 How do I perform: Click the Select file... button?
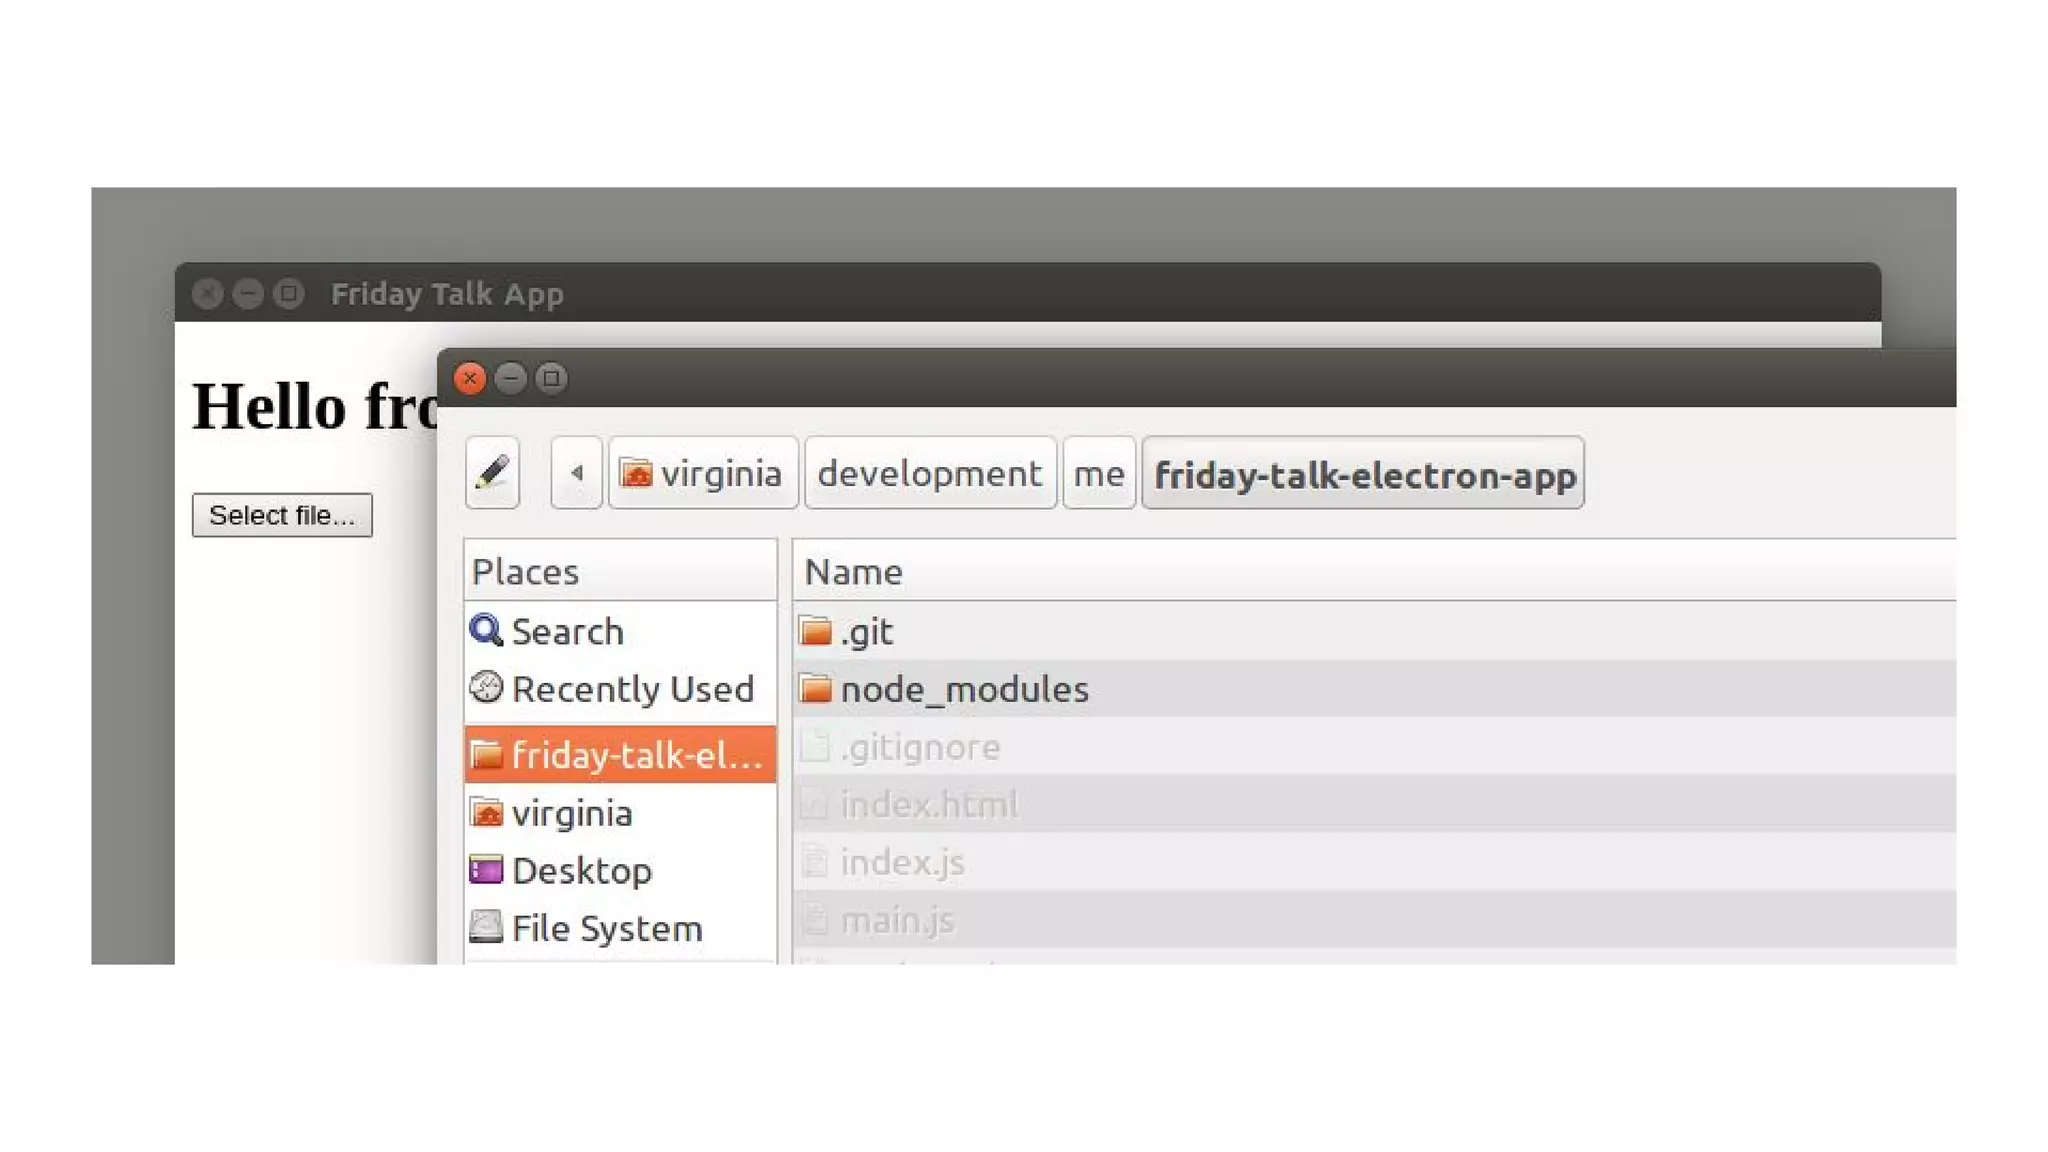click(282, 515)
